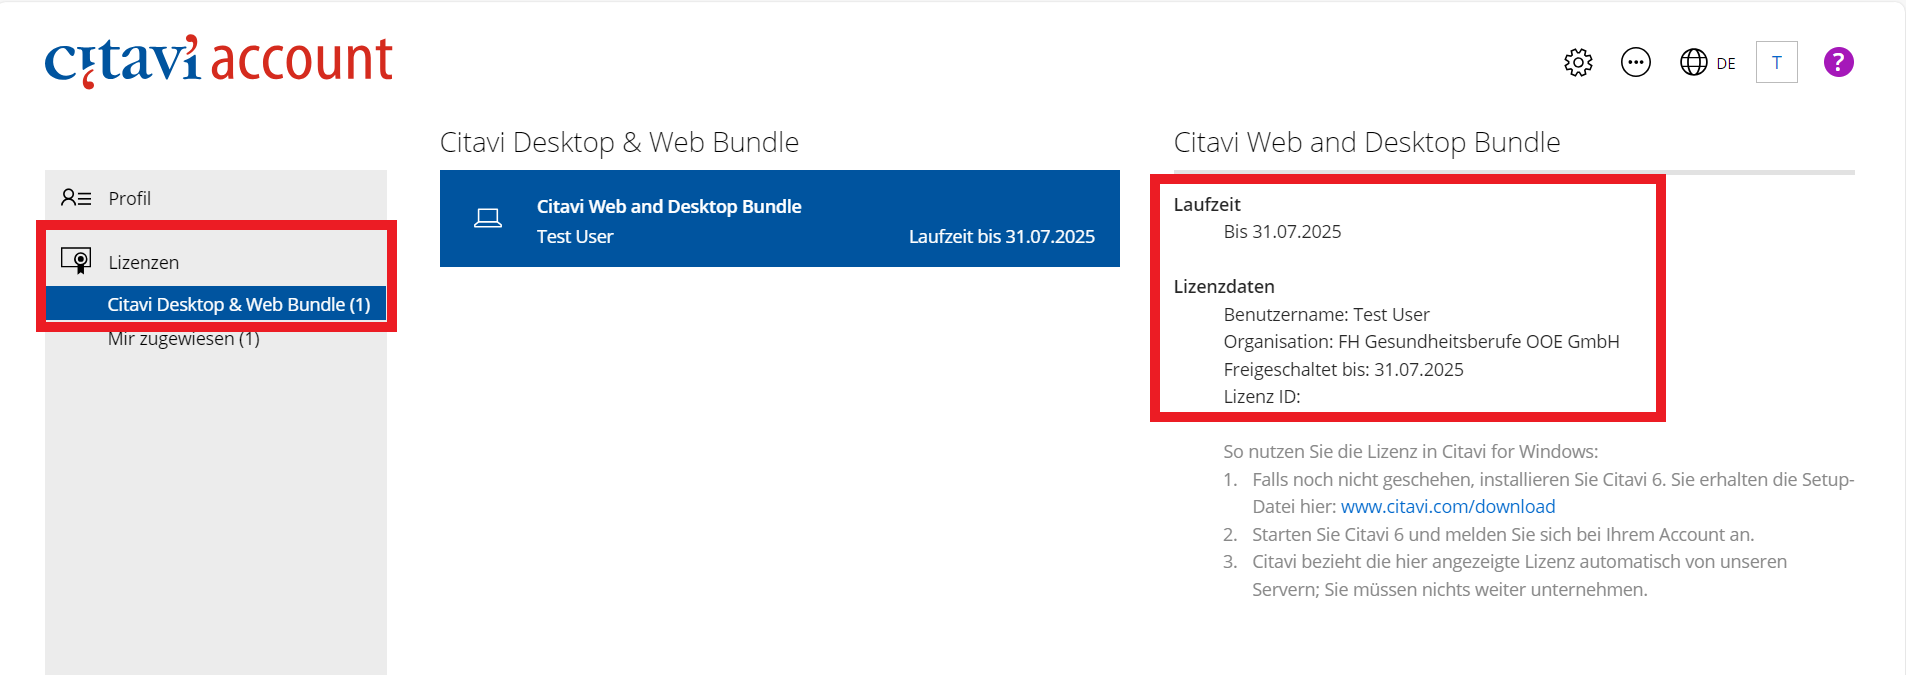Viewport: 1906px width, 675px height.
Task: Select Citavi Desktop & Web Bundle (1)
Action: click(x=216, y=304)
